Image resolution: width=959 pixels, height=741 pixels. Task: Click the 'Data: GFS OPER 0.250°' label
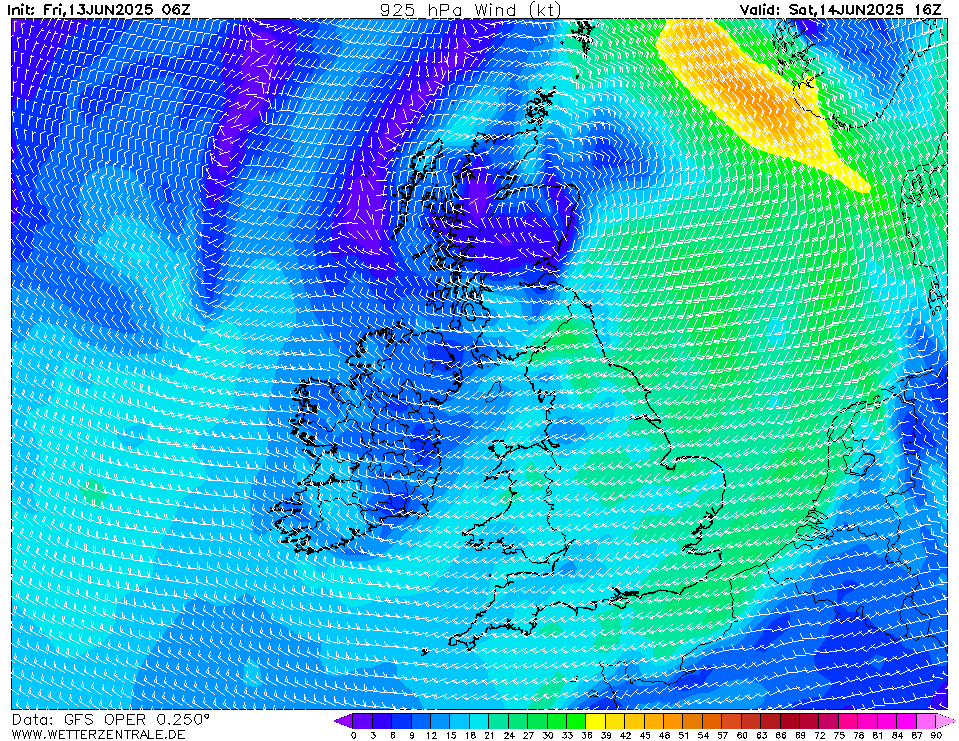point(111,720)
